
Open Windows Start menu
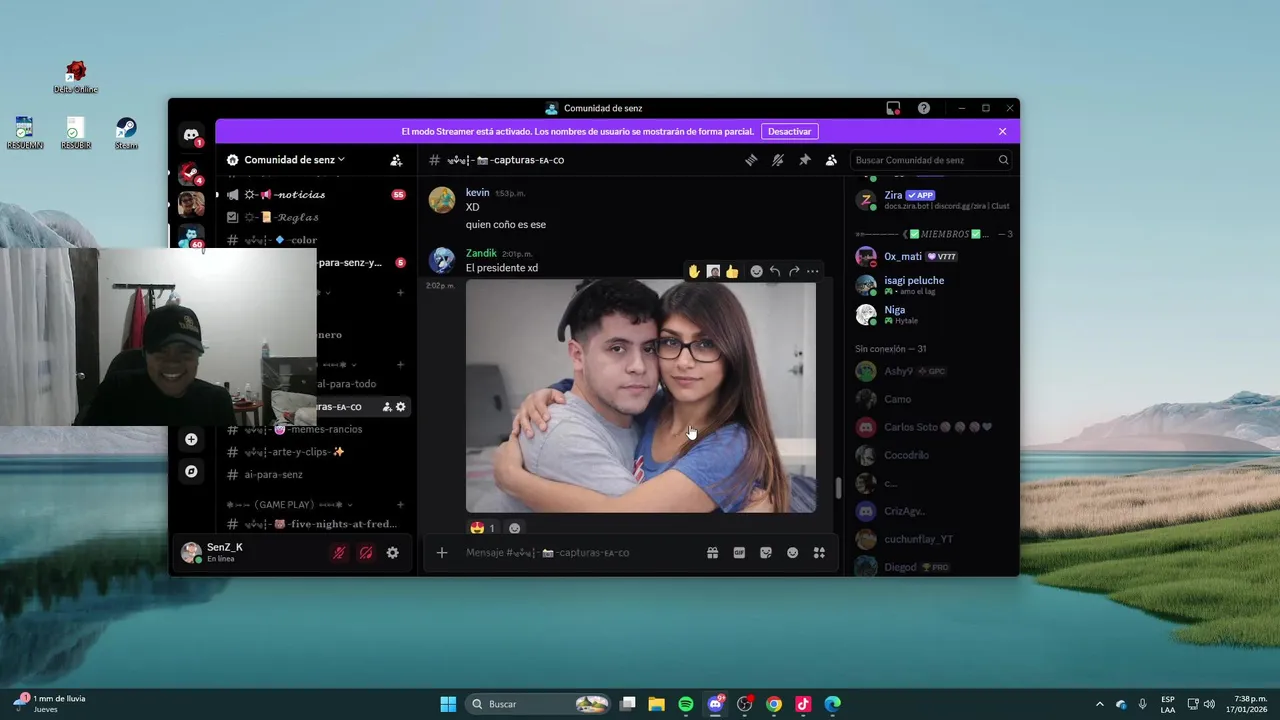[x=448, y=704]
